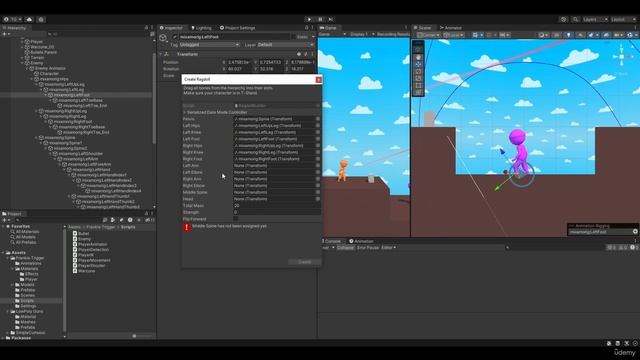
Task: Expand the Player object in the Hierarchy
Action: click(x=22, y=42)
